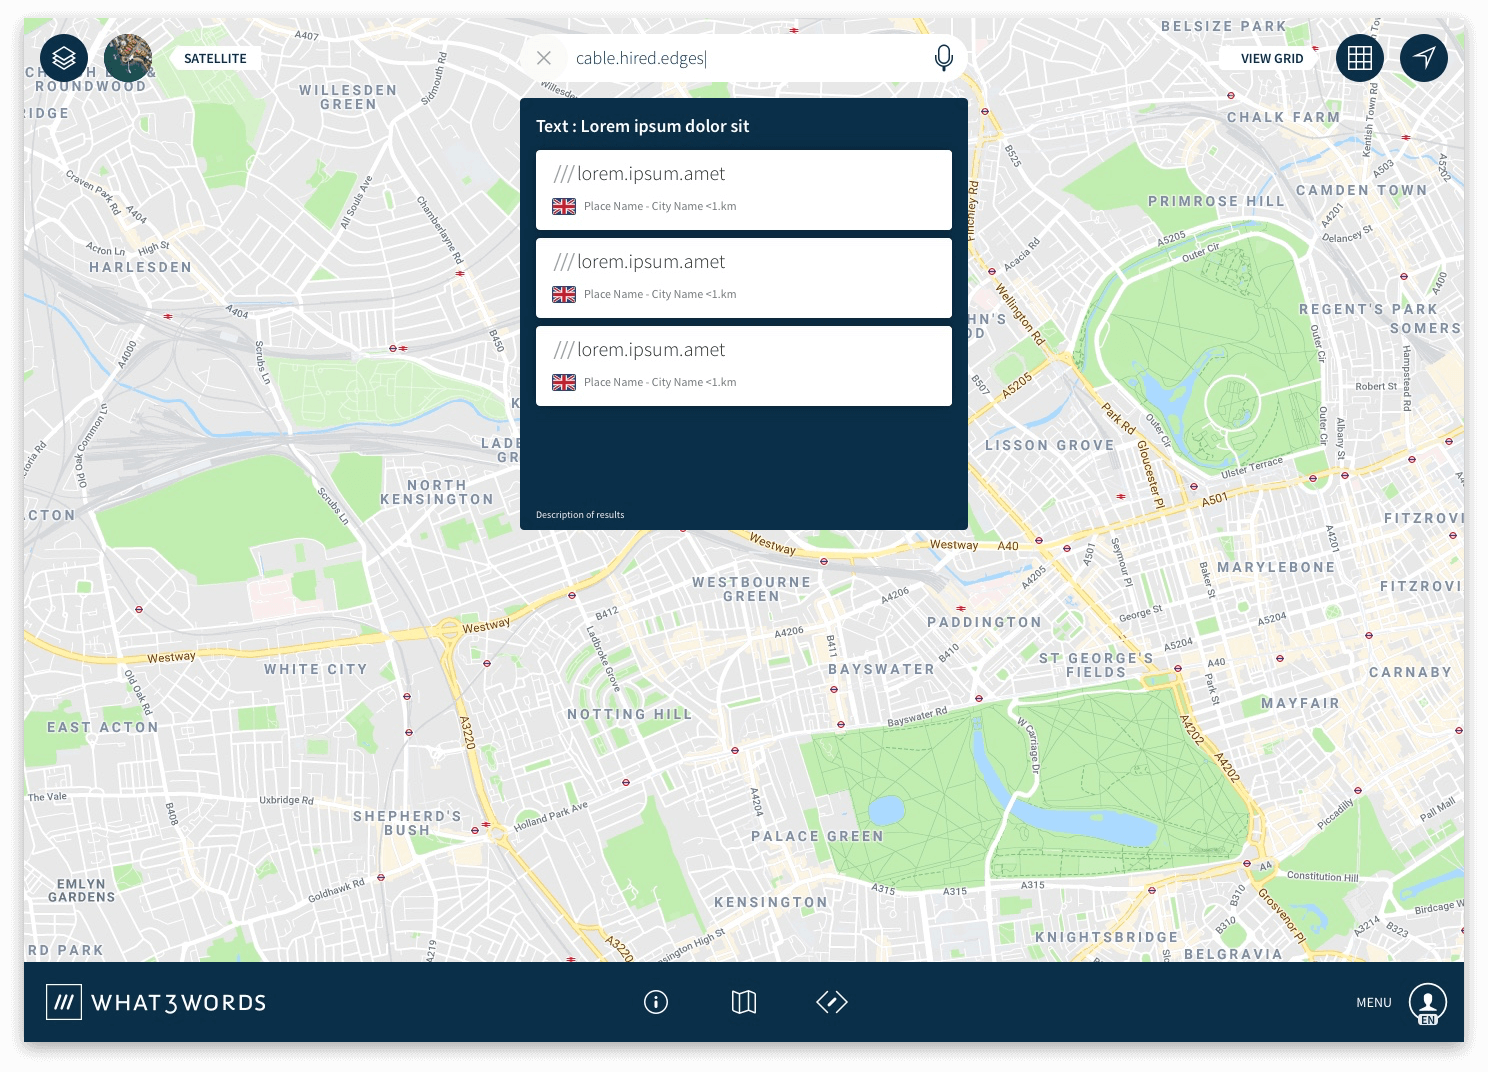The image size is (1488, 1072).
Task: Toggle the grid view icon
Action: tap(1360, 58)
